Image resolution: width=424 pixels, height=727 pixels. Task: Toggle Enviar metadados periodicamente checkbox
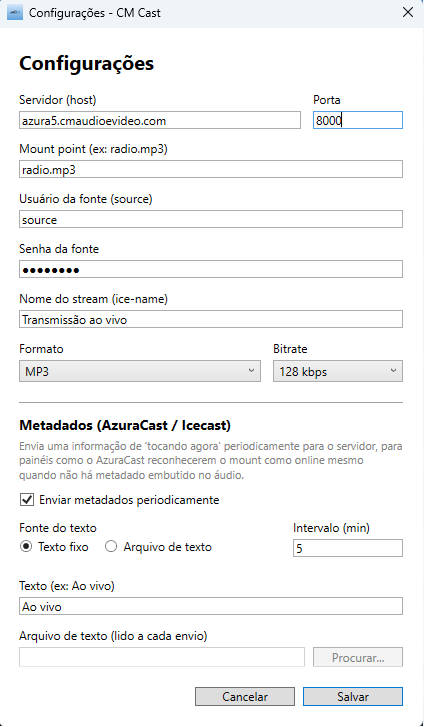click(x=27, y=500)
